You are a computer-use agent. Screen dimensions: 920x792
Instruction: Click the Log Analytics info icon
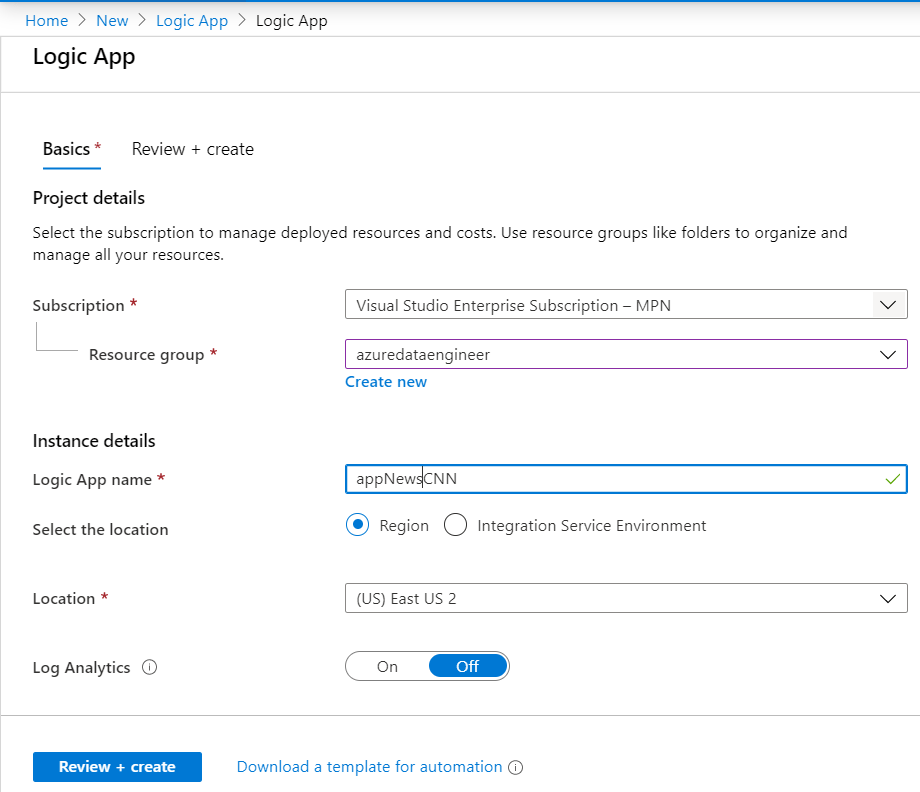pyautogui.click(x=150, y=667)
